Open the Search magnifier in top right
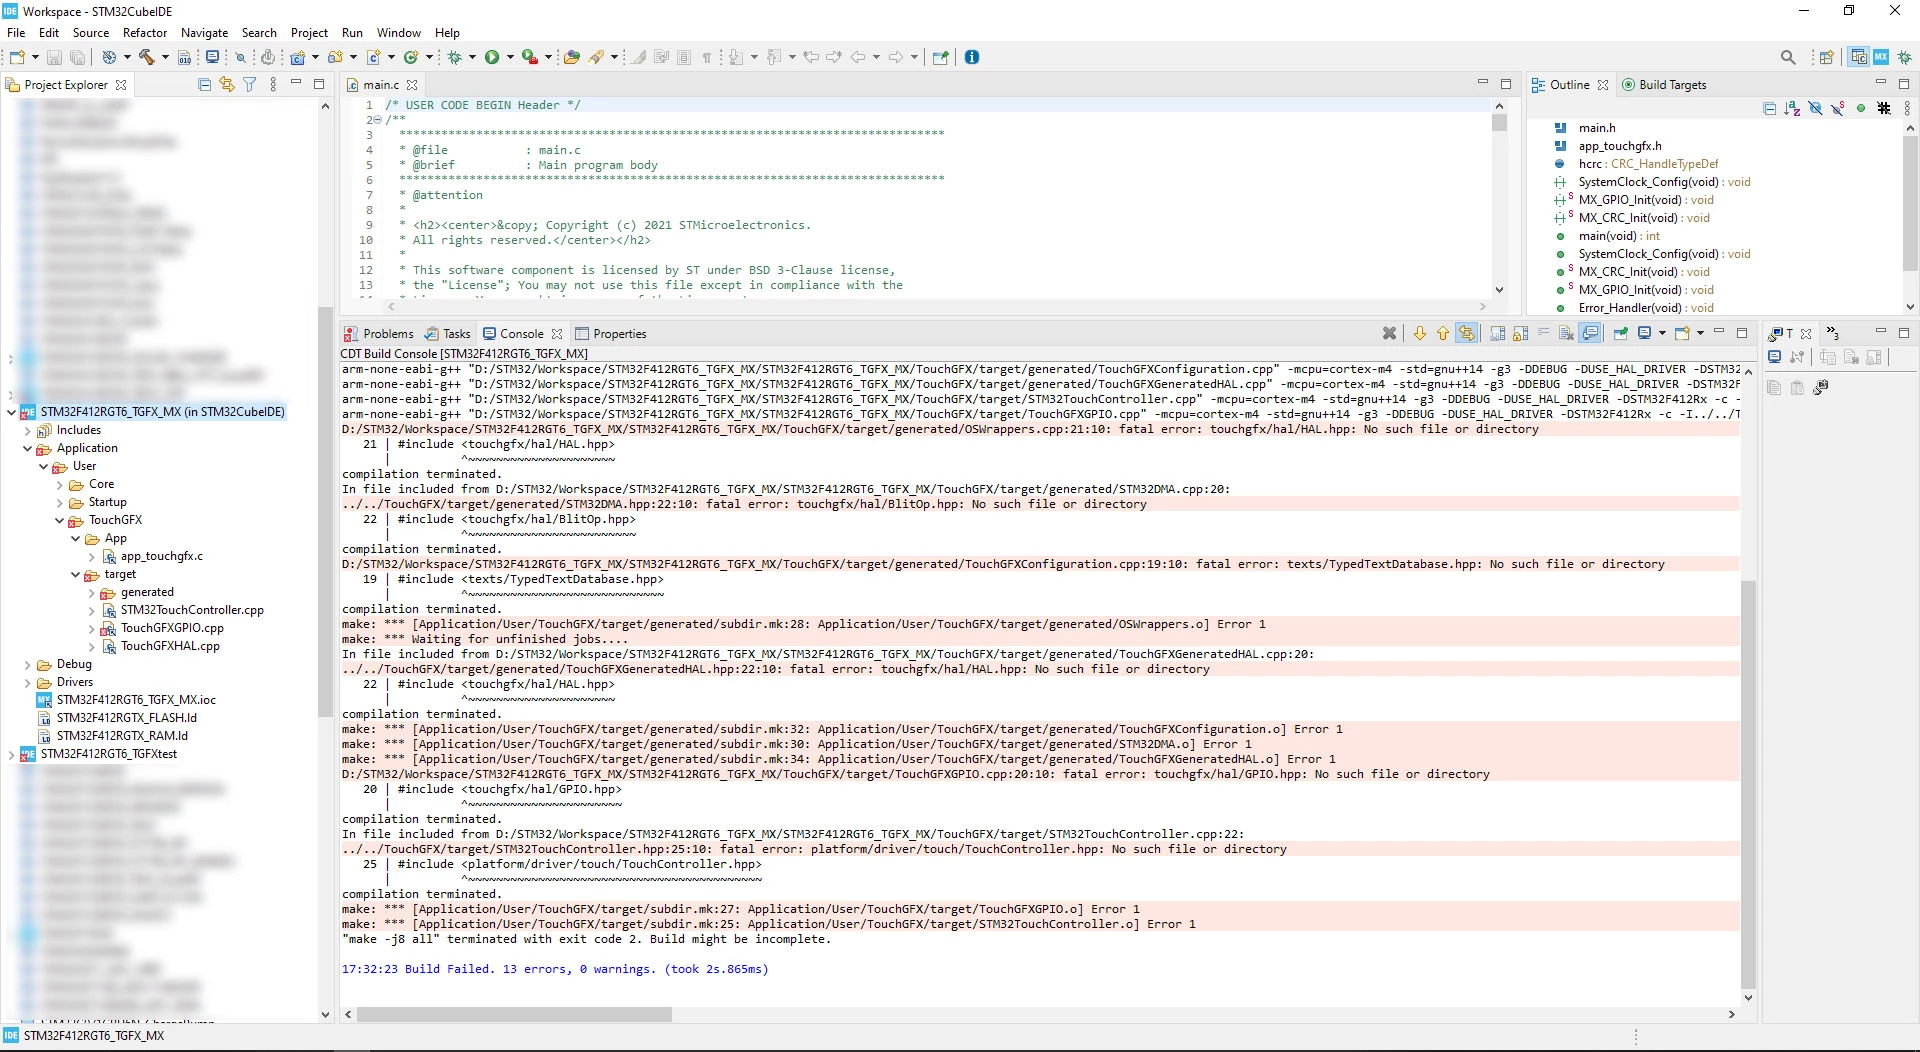1920x1052 pixels. point(1788,57)
